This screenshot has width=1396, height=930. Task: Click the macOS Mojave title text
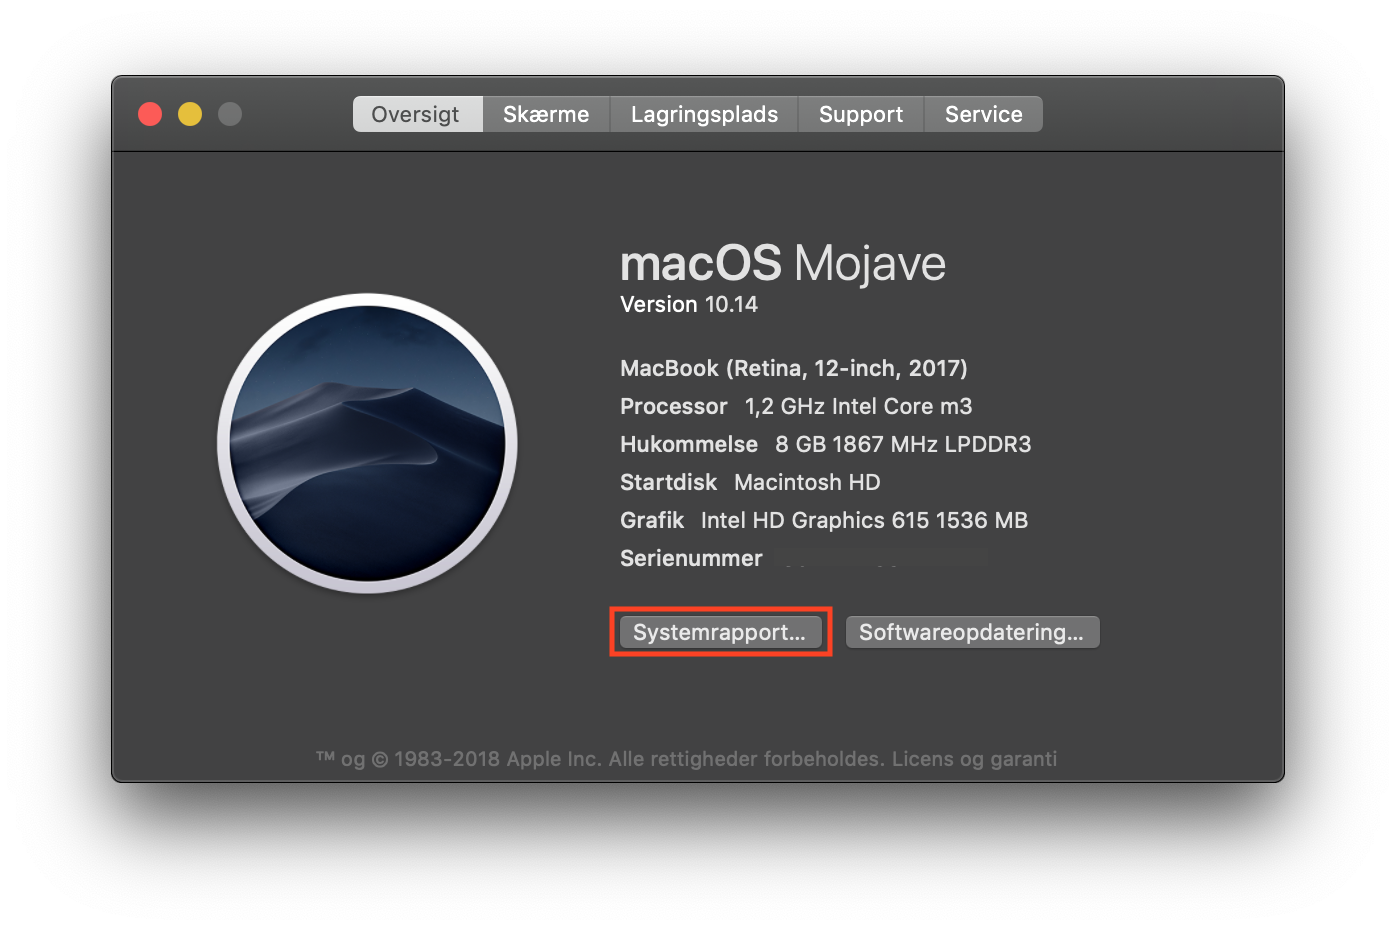click(782, 264)
